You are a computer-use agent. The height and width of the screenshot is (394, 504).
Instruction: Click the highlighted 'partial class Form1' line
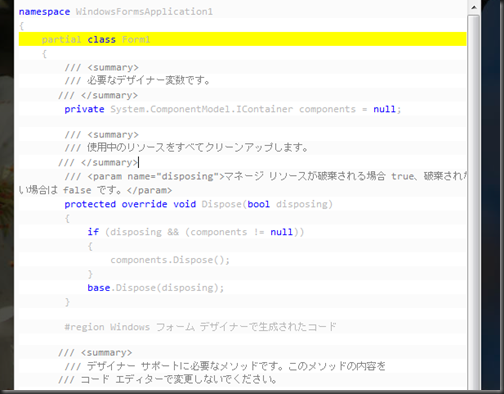pos(242,39)
